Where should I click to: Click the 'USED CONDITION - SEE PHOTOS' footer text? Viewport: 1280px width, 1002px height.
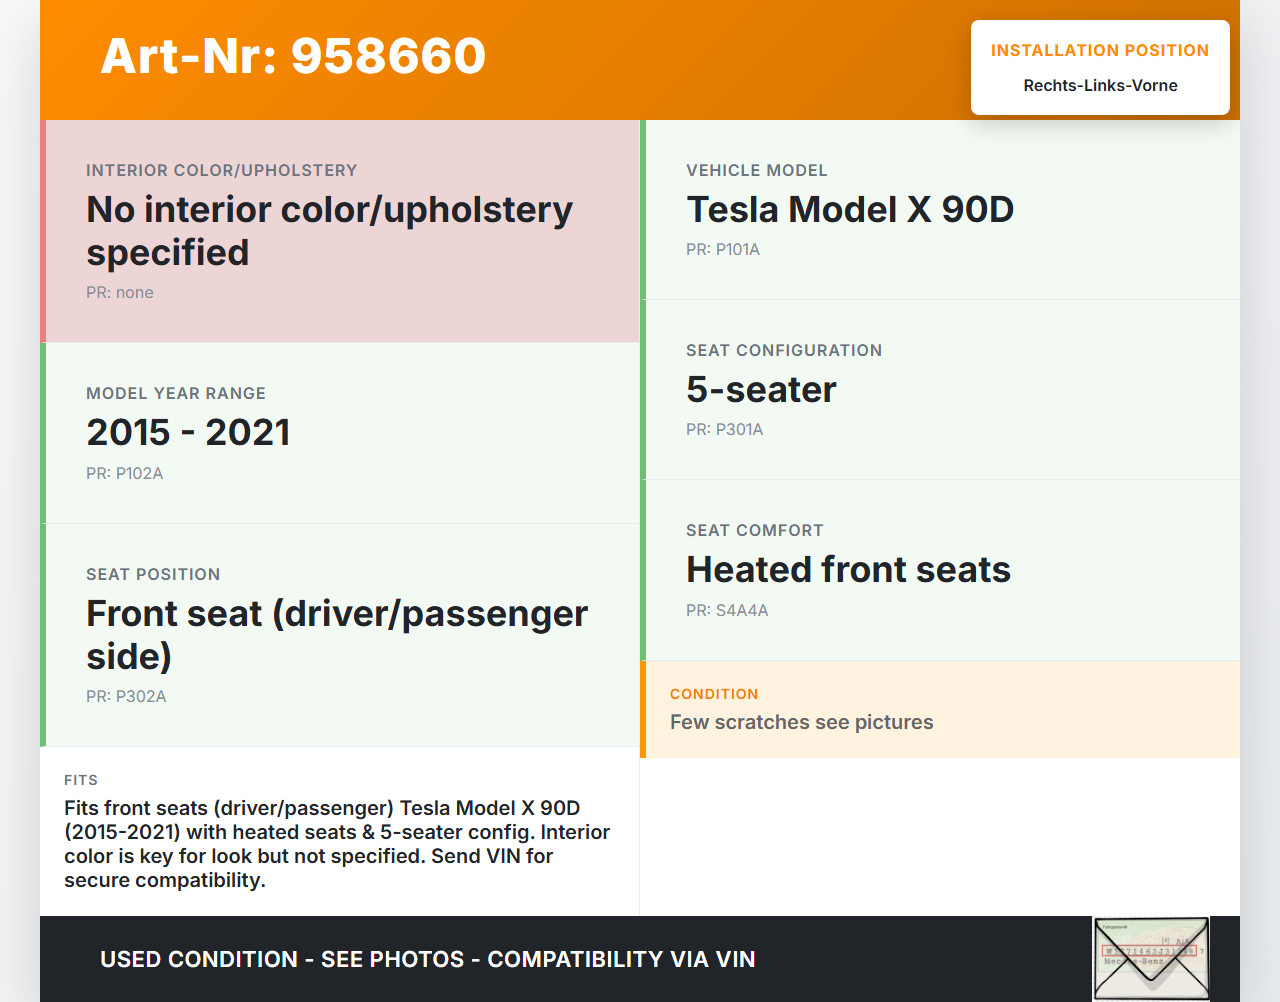click(427, 959)
